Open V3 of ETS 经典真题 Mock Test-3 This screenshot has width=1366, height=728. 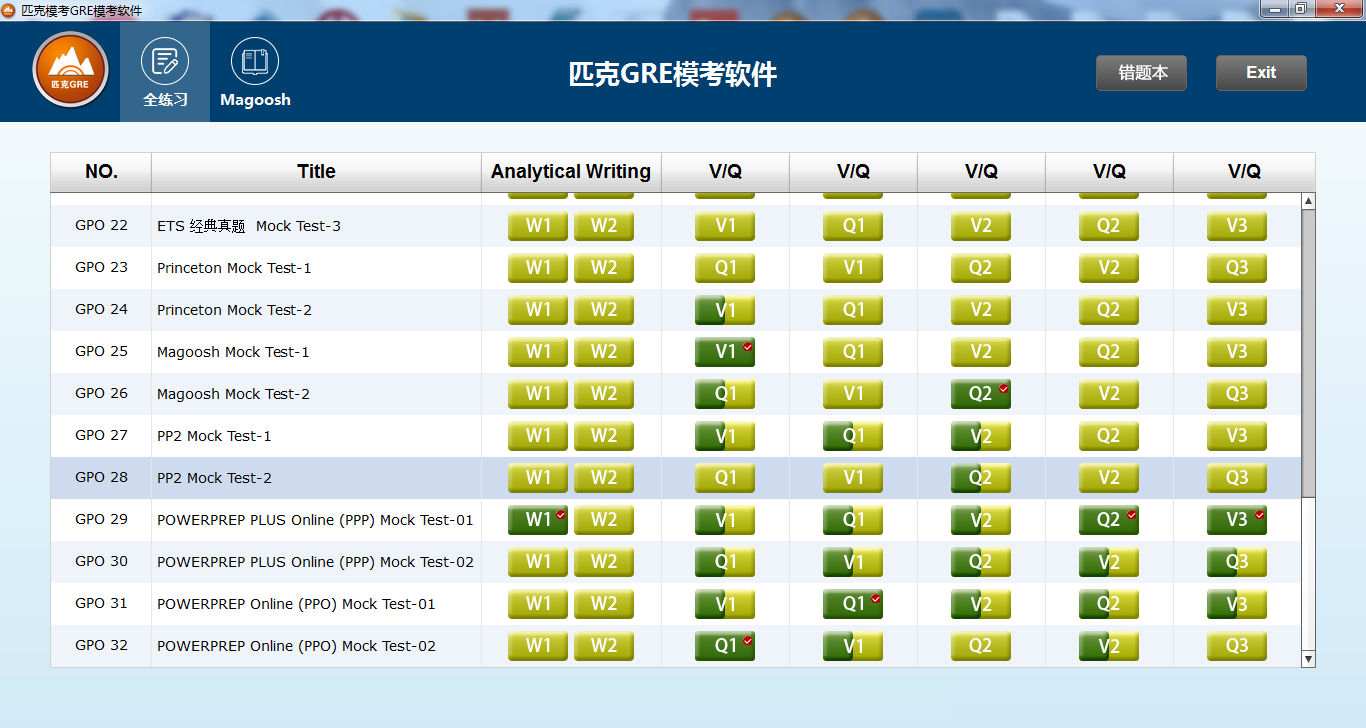[x=1237, y=226]
